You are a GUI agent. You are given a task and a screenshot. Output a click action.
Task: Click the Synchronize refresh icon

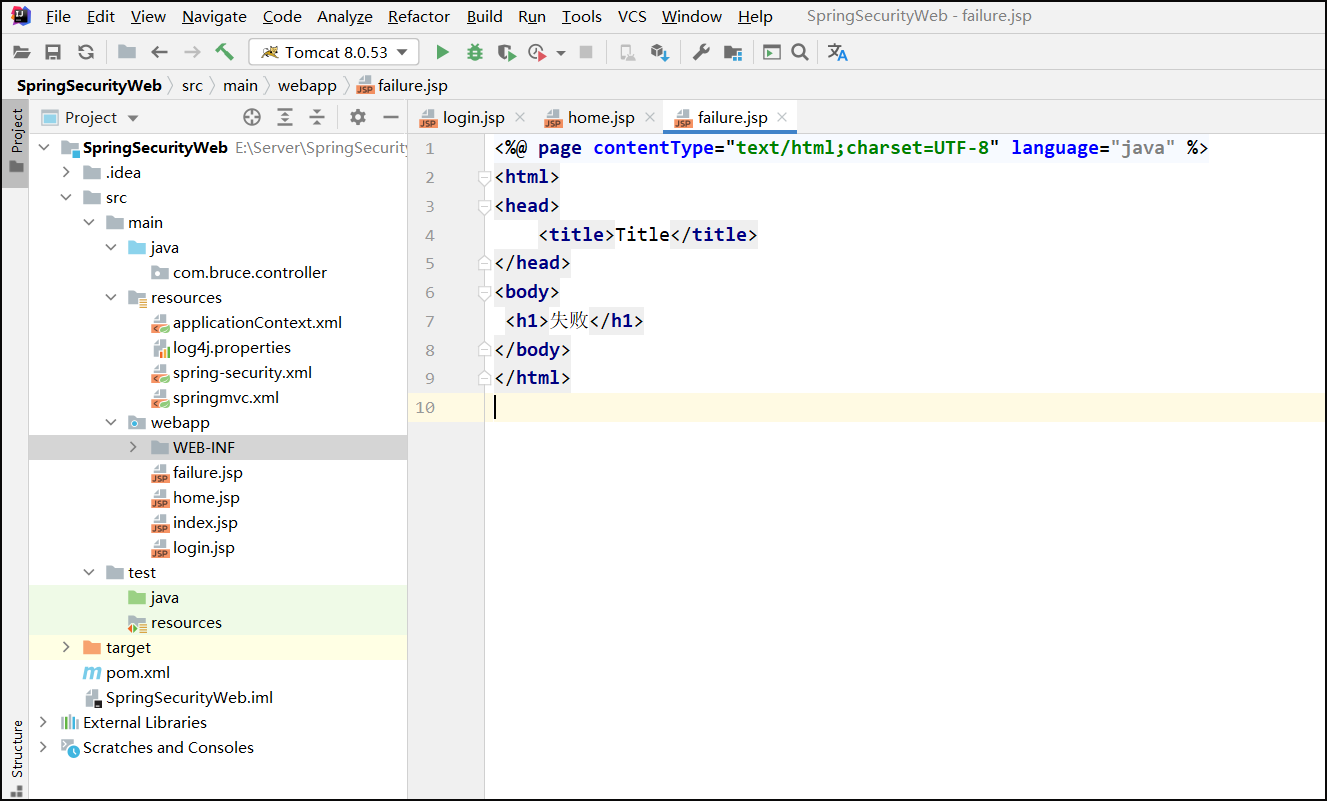click(86, 52)
